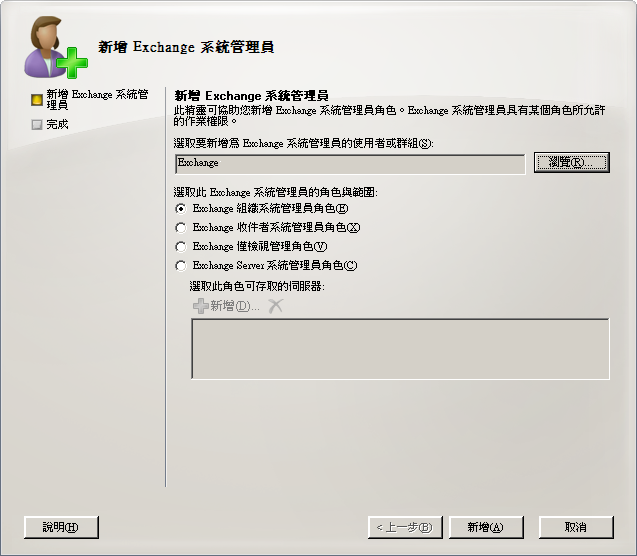Click inside the empty server list box

(x=400, y=349)
